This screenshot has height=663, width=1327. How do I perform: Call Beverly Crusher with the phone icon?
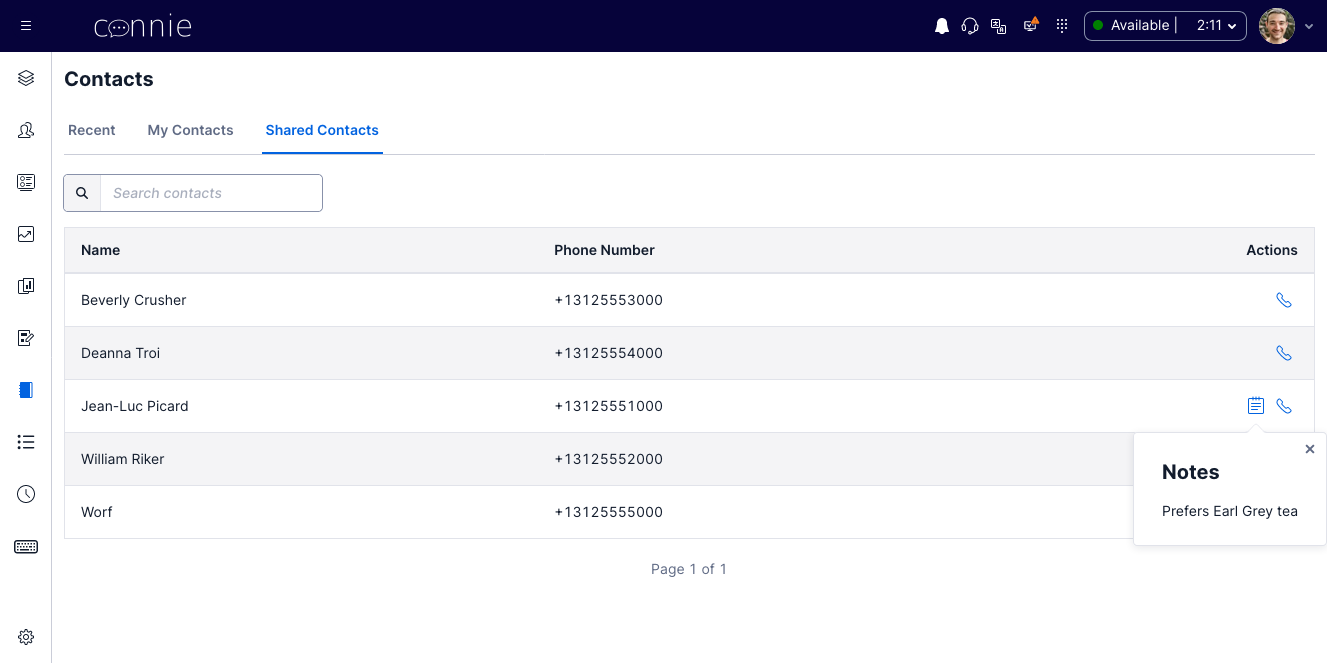pyautogui.click(x=1284, y=300)
